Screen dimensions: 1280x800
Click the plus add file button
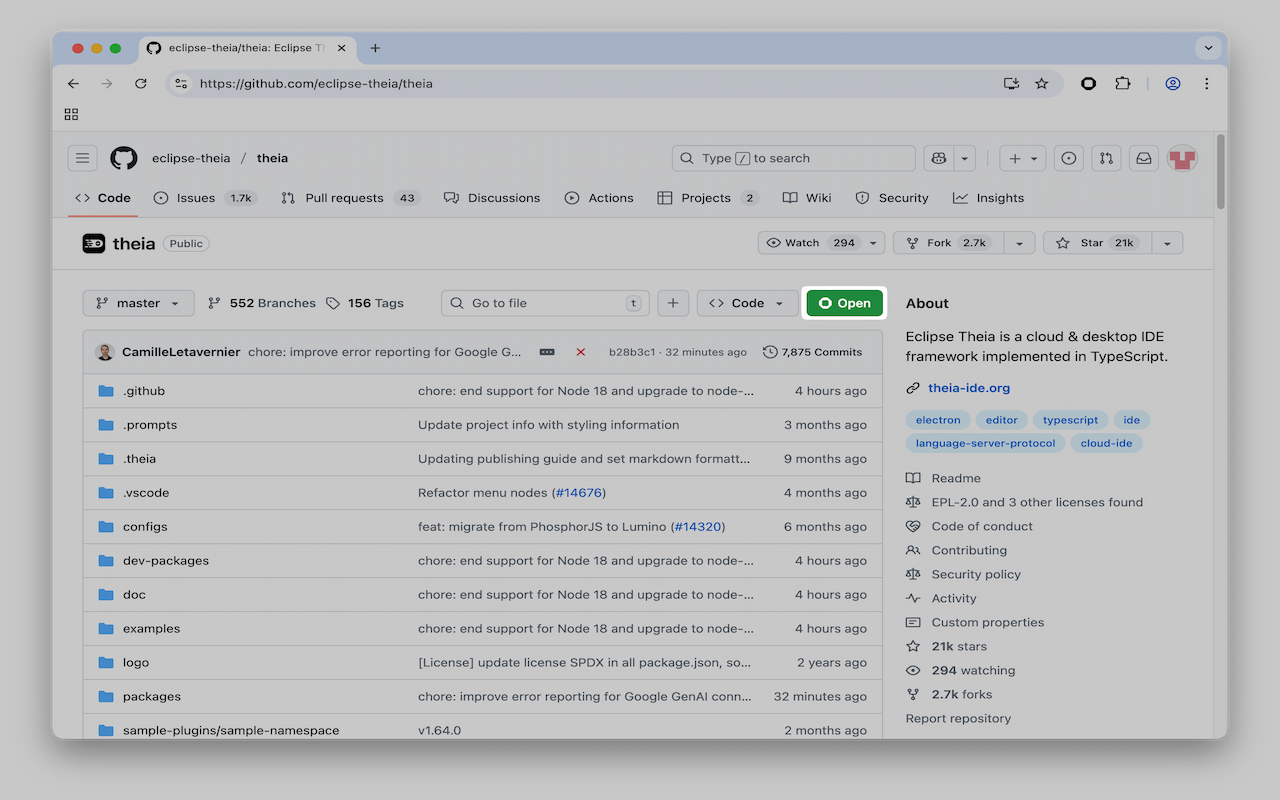673,303
